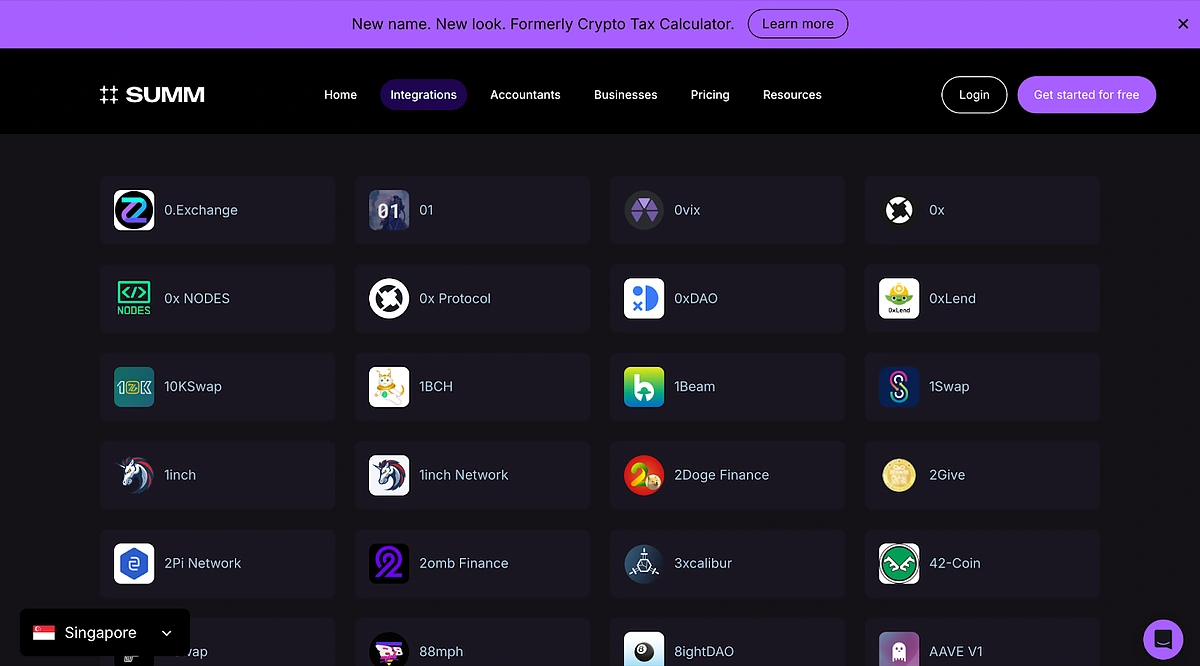The width and height of the screenshot is (1200, 666).
Task: Select the 0vix purple hexagon icon
Action: pyautogui.click(x=644, y=210)
